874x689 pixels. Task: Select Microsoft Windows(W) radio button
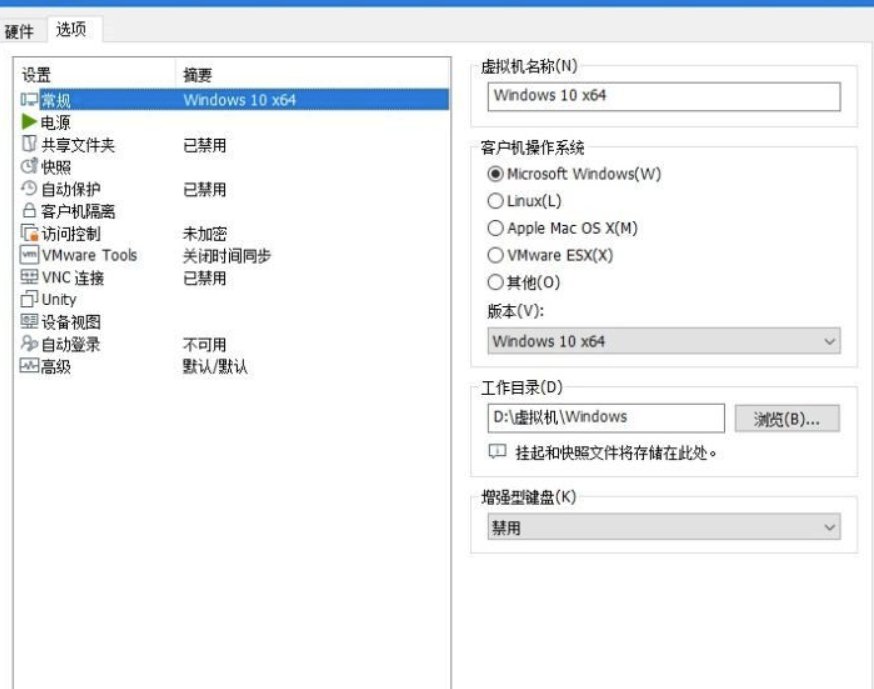495,174
